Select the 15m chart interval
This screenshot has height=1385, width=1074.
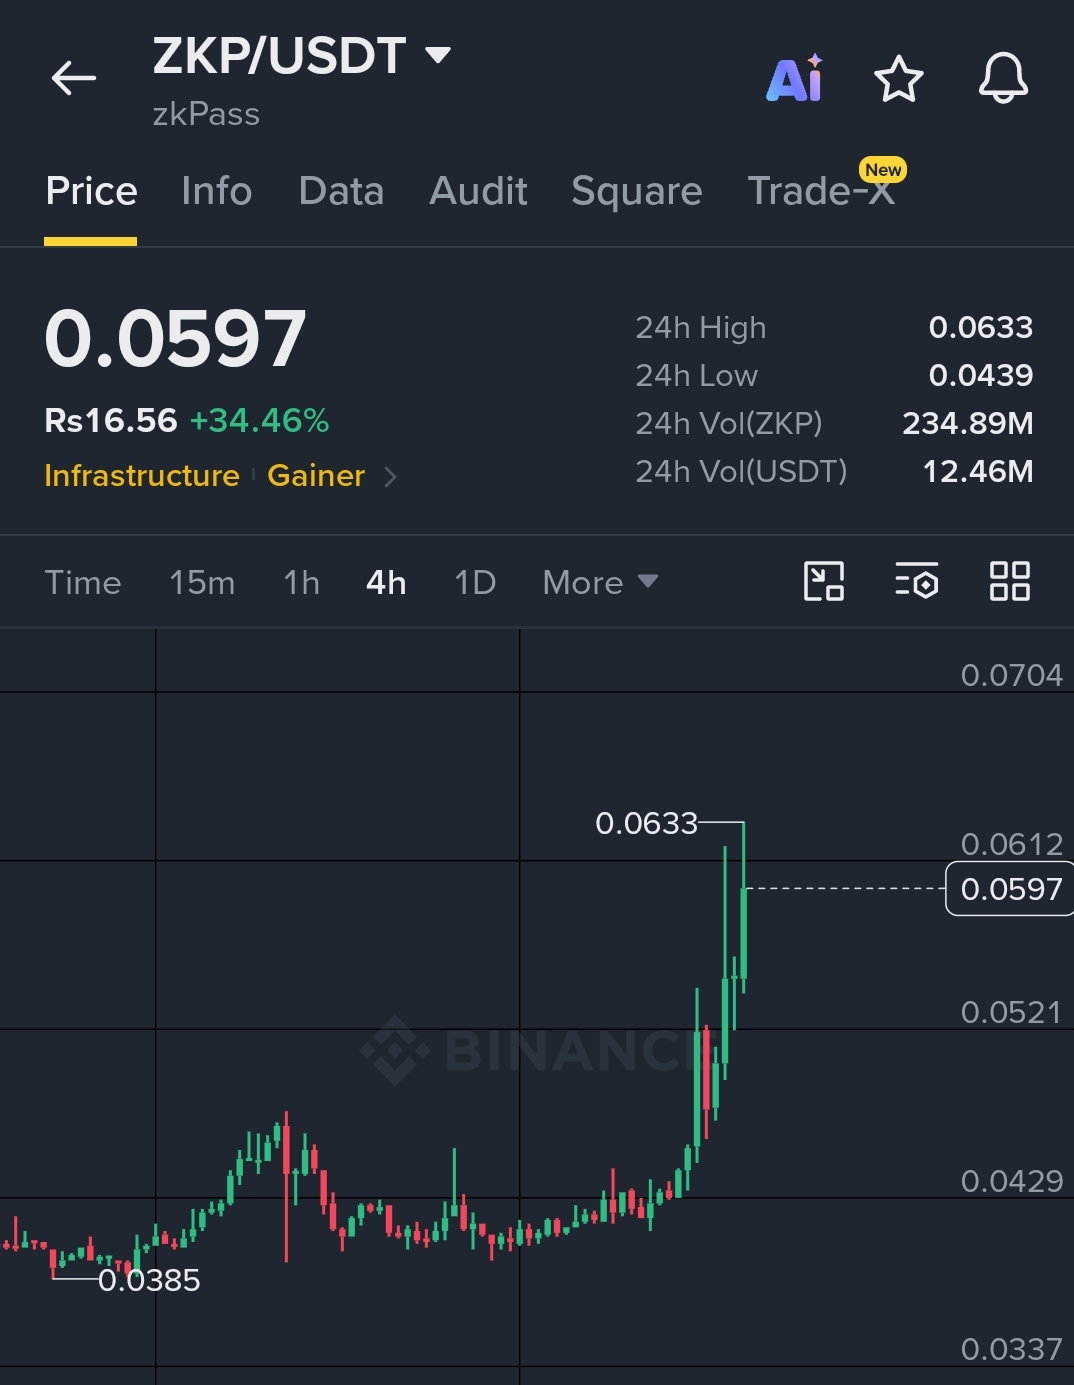point(202,582)
